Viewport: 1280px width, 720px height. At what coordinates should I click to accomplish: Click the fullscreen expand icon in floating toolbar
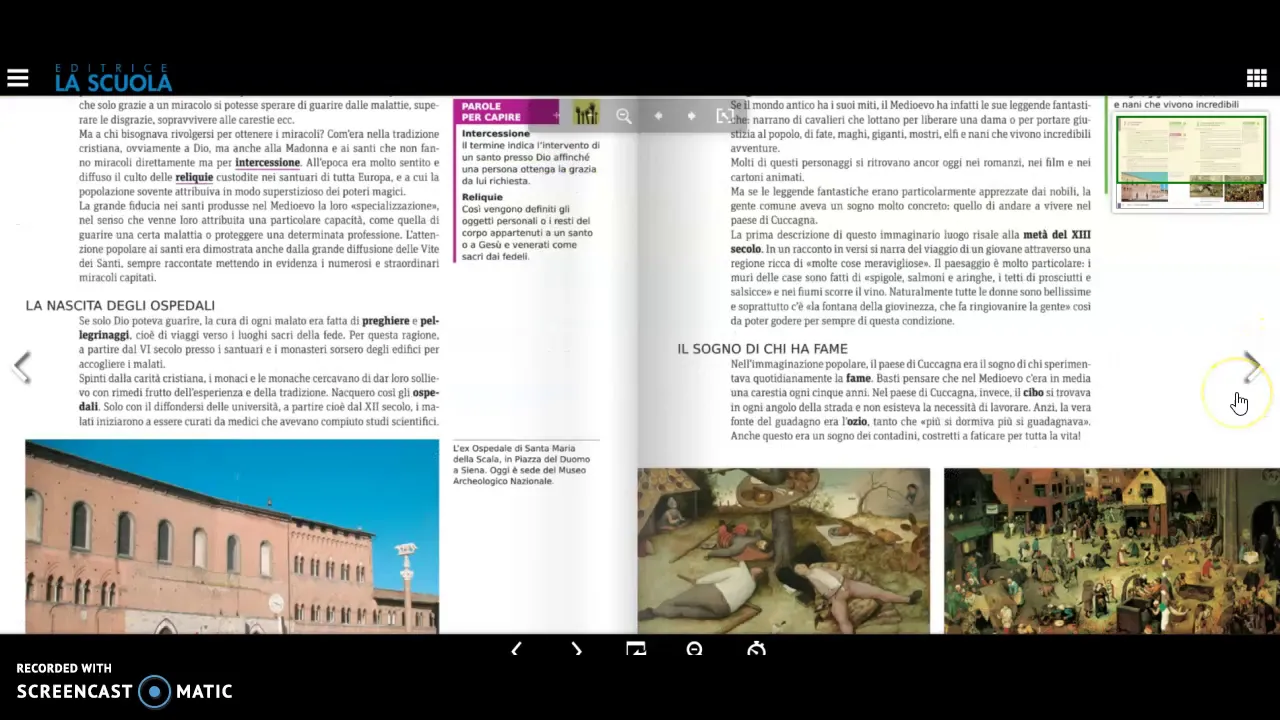(x=725, y=116)
